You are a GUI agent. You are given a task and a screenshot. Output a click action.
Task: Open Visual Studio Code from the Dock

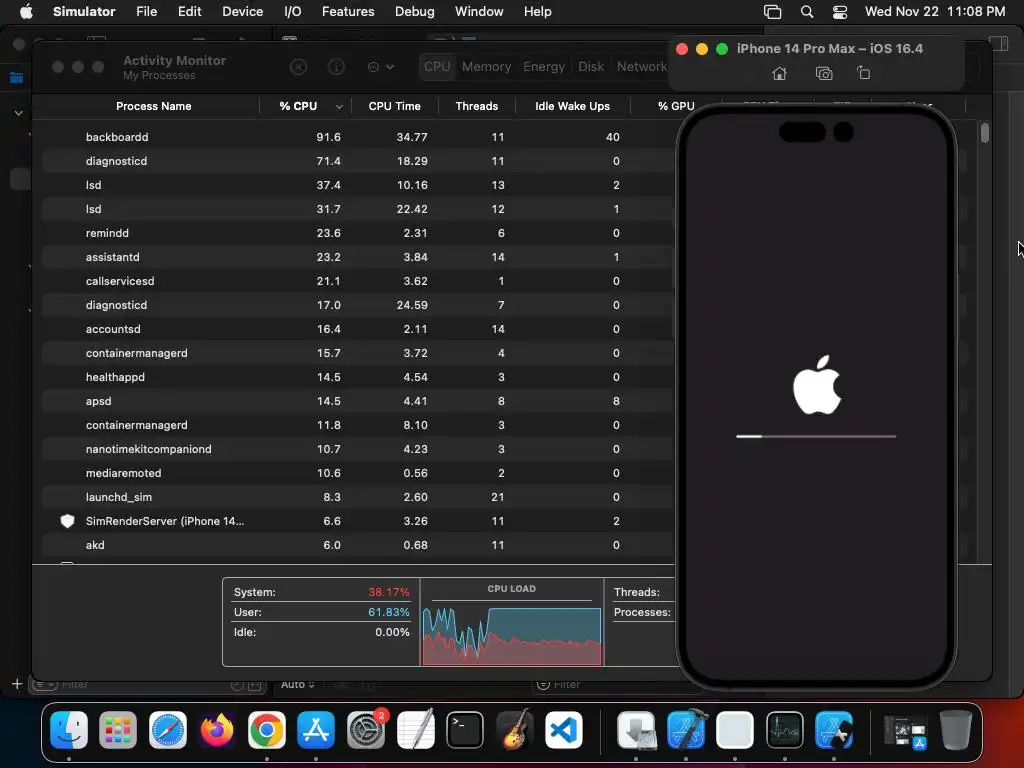coord(564,729)
